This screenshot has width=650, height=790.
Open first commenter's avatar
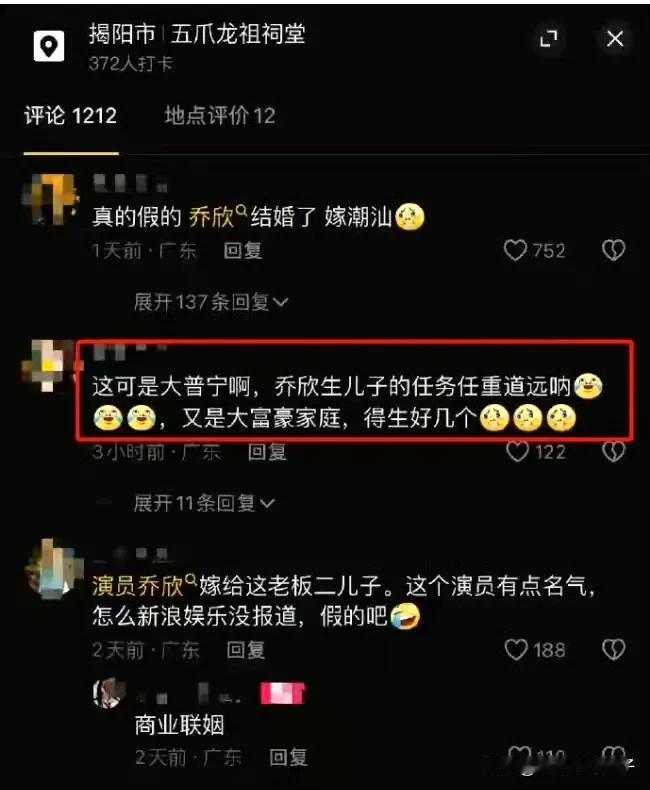pyautogui.click(x=50, y=199)
